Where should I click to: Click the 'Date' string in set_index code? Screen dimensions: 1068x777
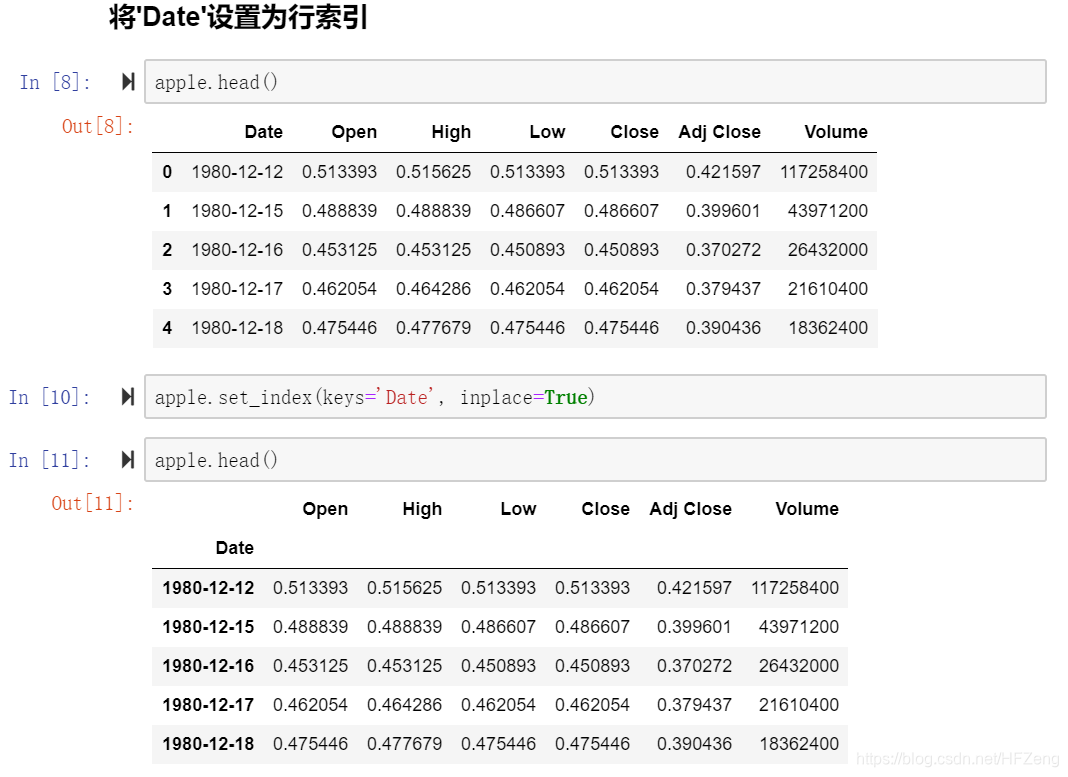tap(406, 396)
